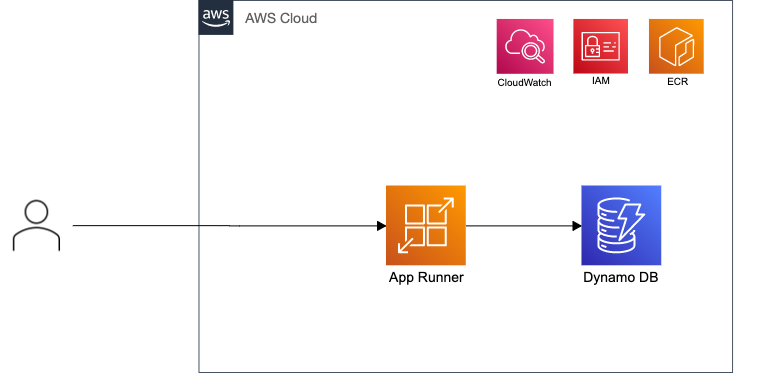Select the 'Dynamo DB' label text
760x373 pixels.
point(621,278)
